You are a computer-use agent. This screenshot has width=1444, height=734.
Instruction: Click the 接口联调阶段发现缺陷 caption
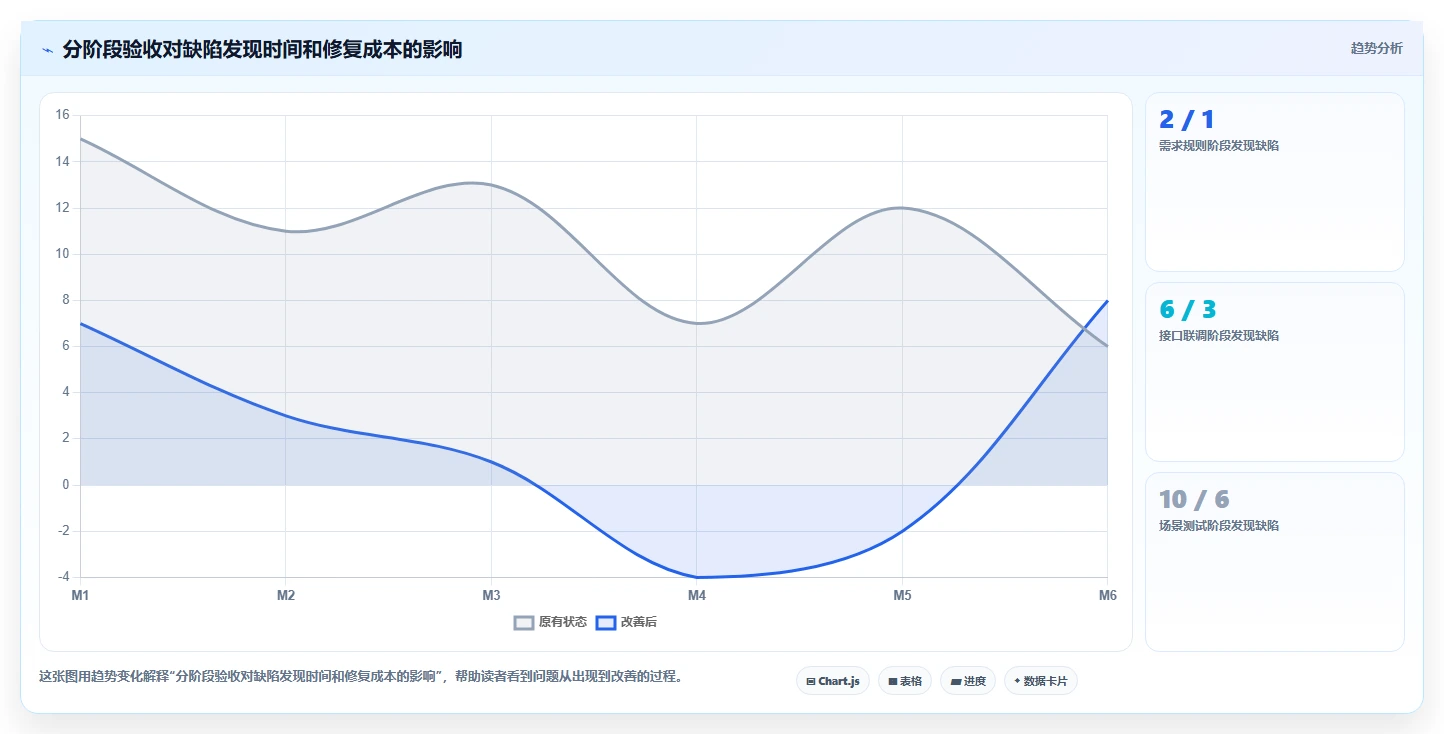[1219, 336]
